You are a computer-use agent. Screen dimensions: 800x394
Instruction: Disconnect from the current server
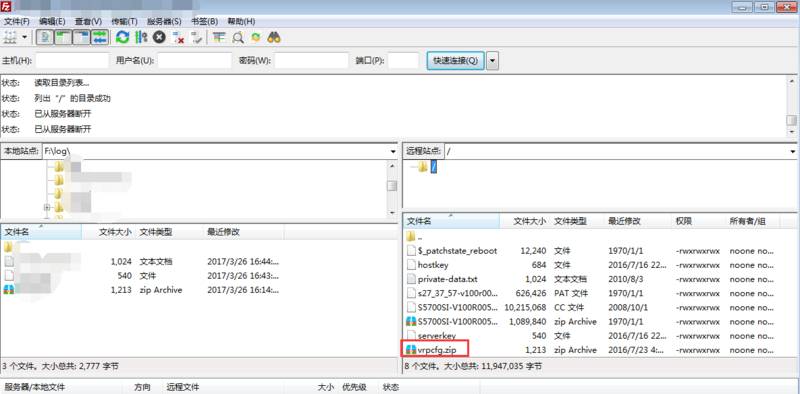[178, 37]
